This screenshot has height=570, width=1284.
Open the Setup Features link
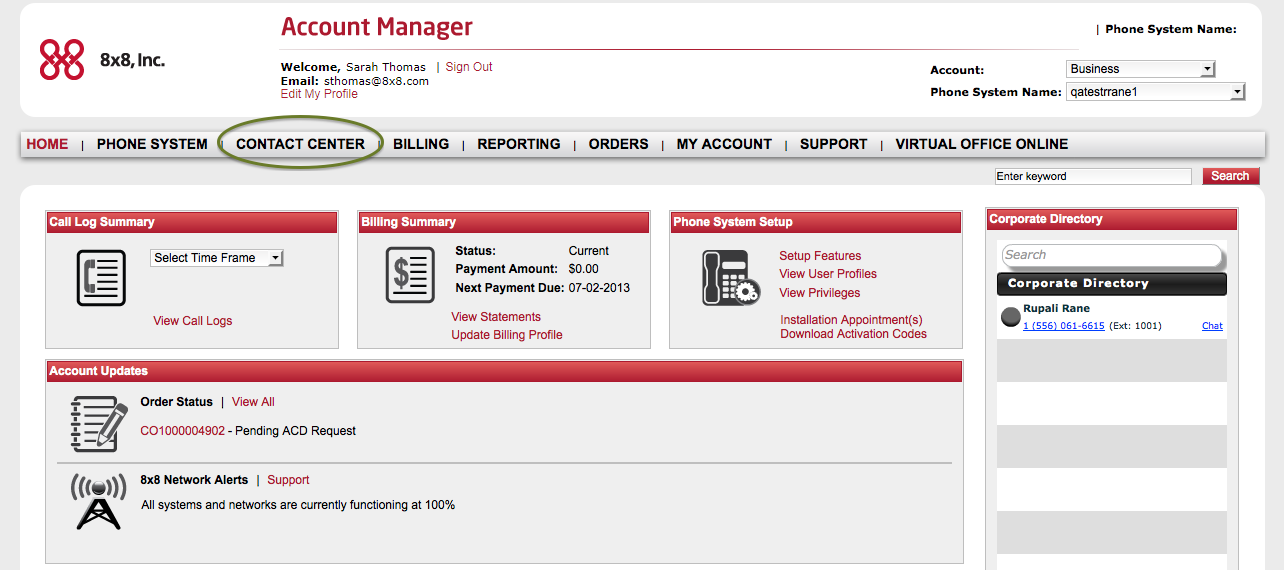coord(820,256)
